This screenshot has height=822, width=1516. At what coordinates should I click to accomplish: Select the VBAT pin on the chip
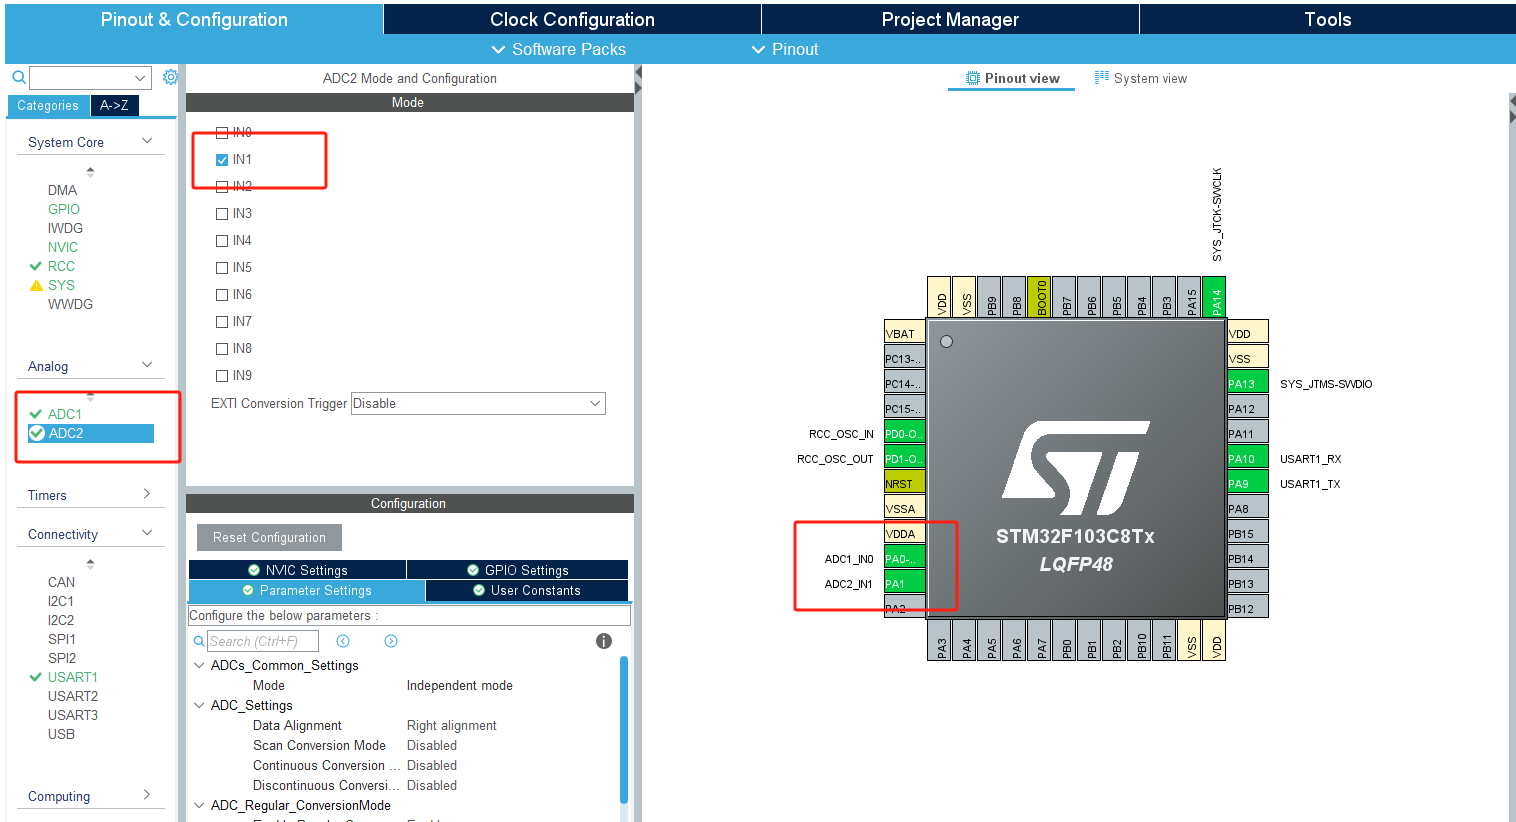point(904,333)
